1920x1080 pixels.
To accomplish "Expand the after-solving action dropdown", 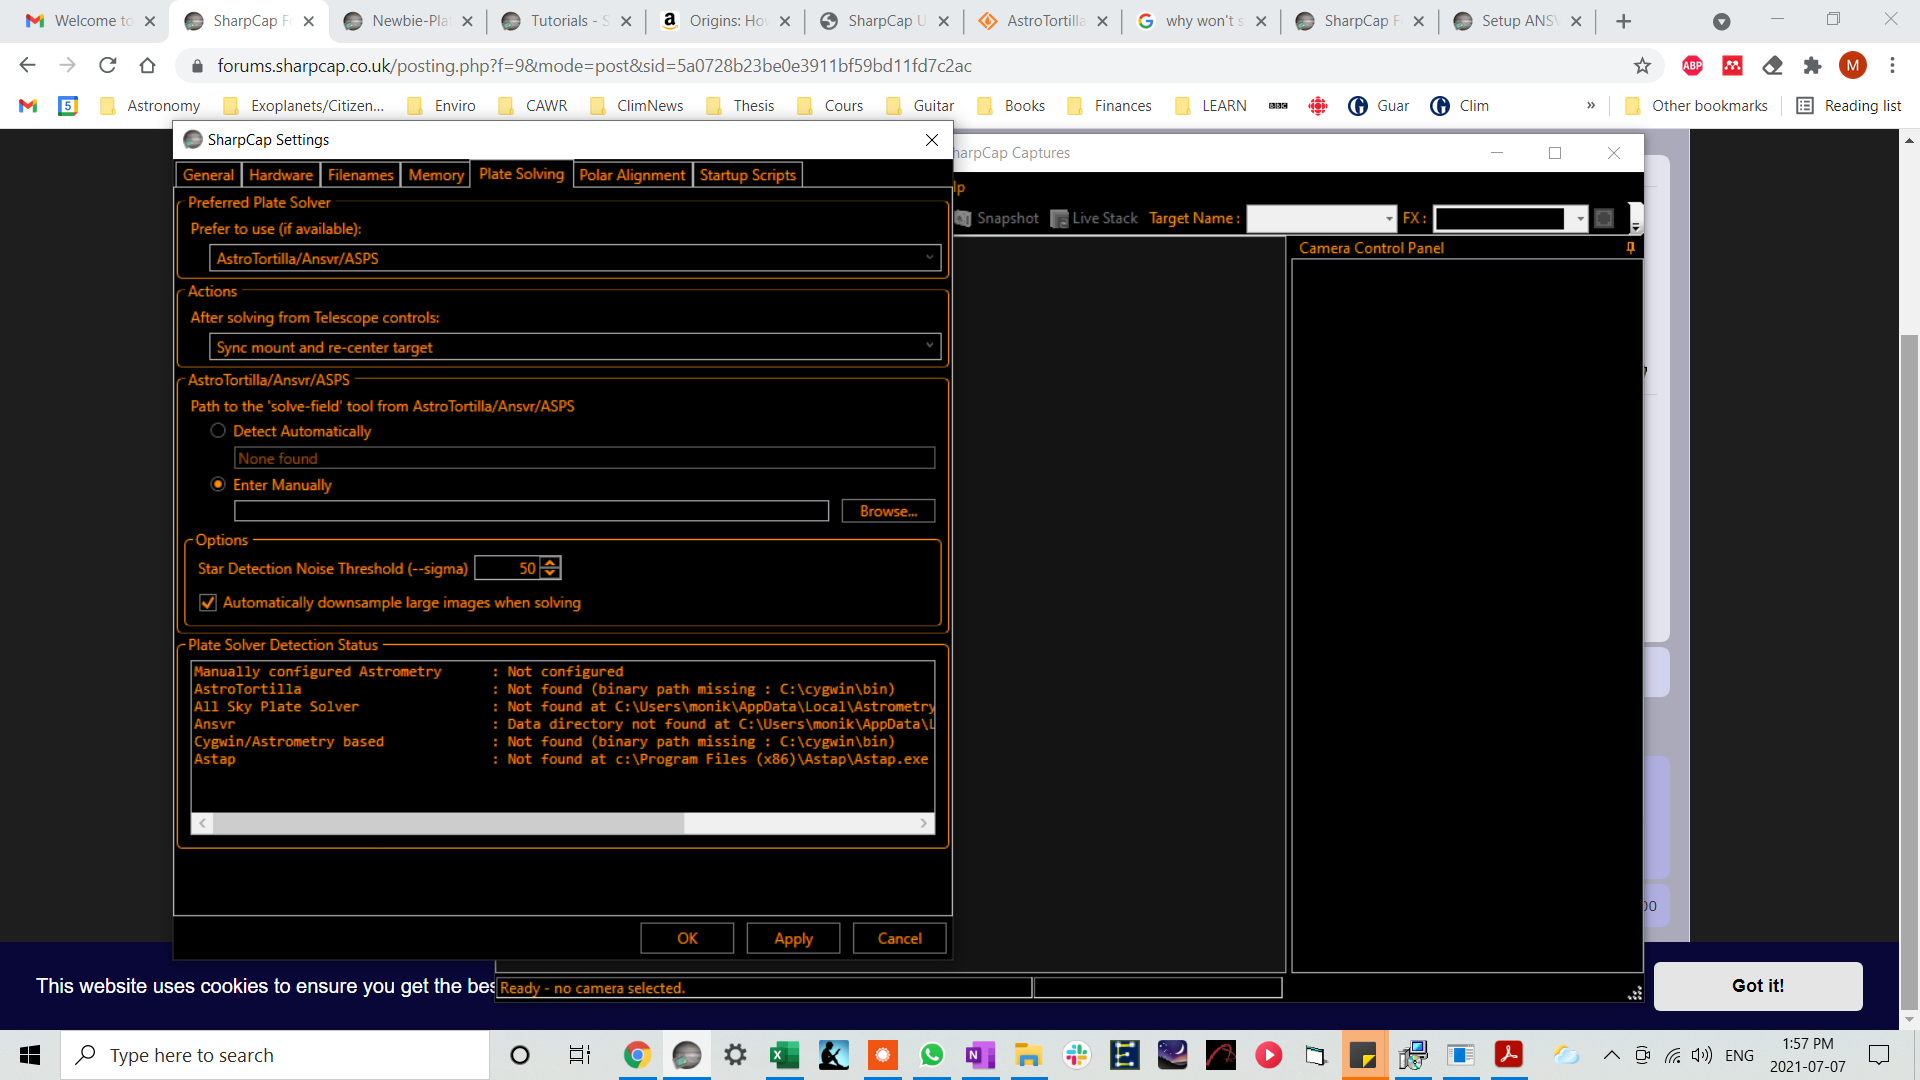I will 575,347.
